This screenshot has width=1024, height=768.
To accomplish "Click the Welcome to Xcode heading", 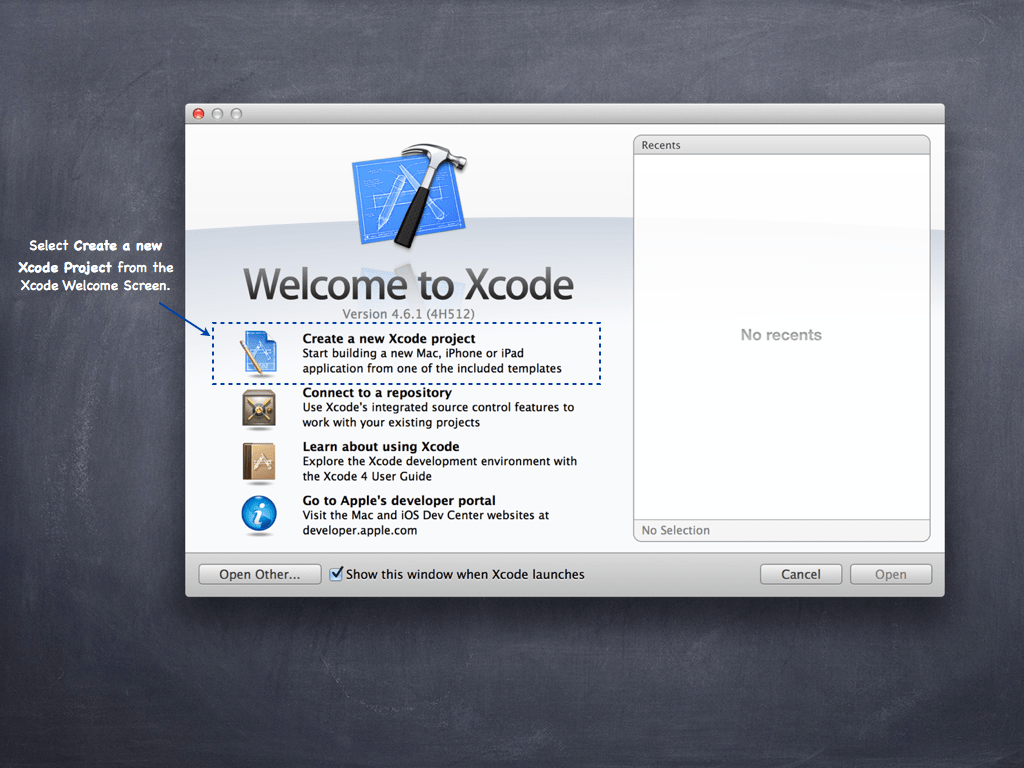I will pos(408,285).
